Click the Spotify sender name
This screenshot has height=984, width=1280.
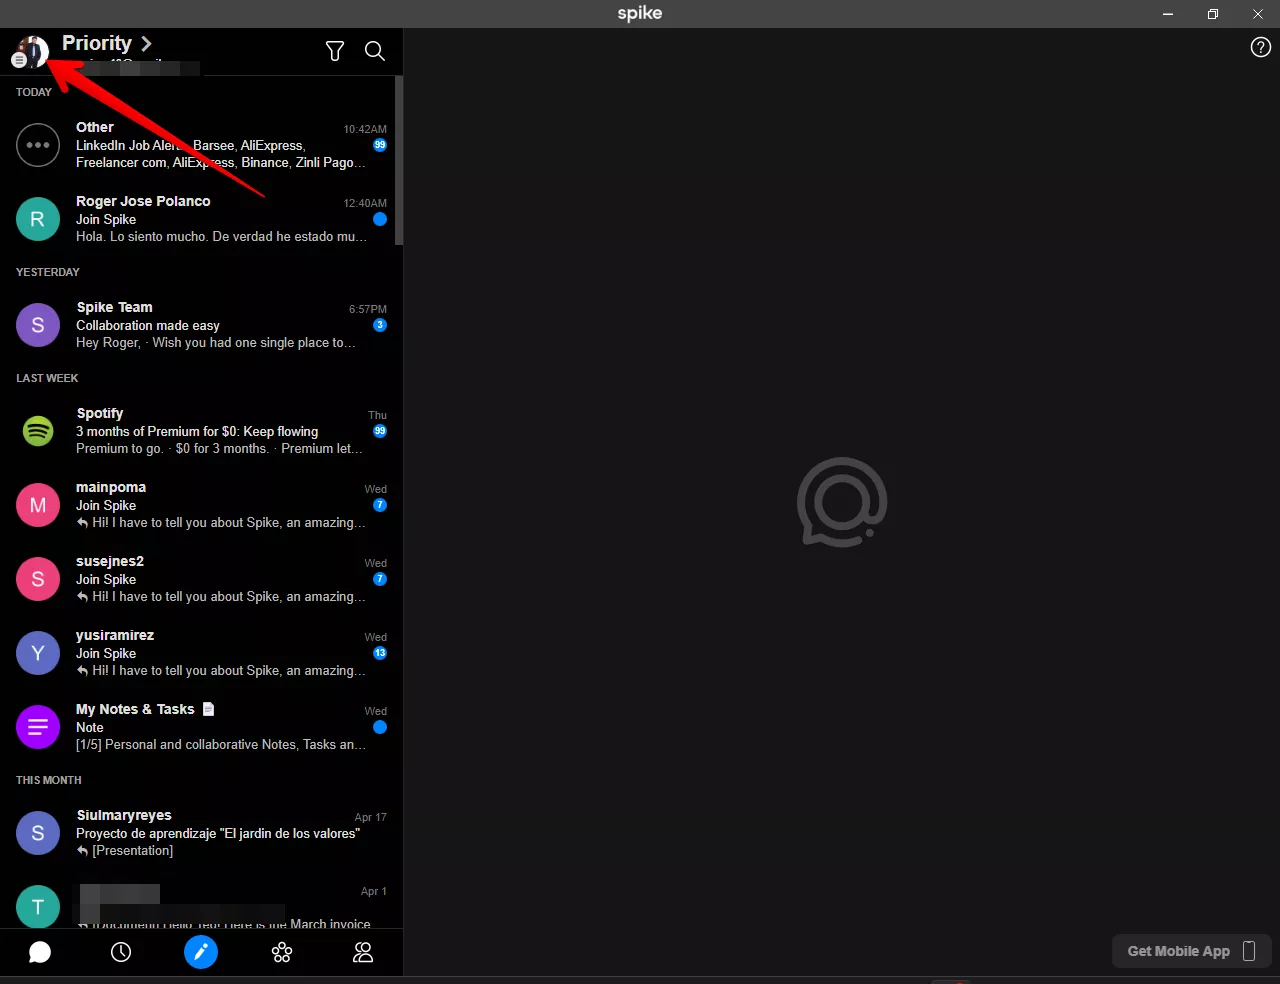(100, 413)
